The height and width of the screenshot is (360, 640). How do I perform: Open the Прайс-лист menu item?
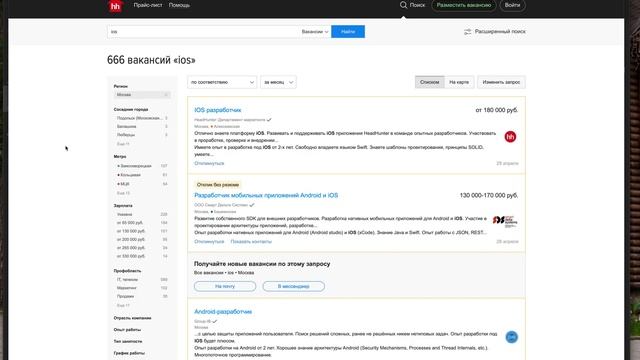click(148, 5)
